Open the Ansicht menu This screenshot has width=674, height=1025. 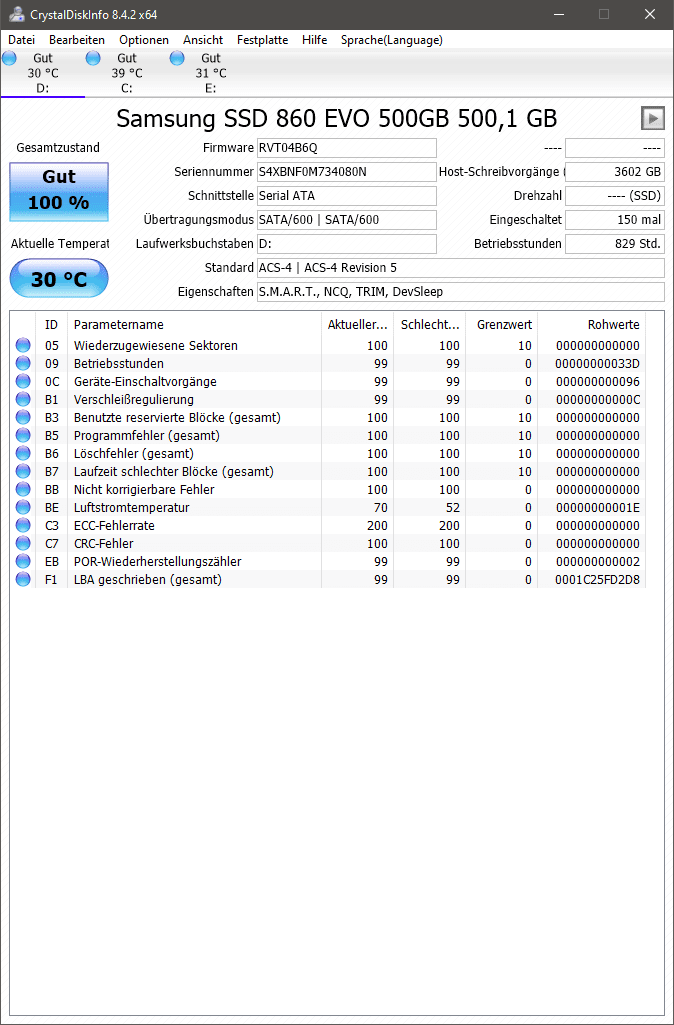(x=203, y=40)
